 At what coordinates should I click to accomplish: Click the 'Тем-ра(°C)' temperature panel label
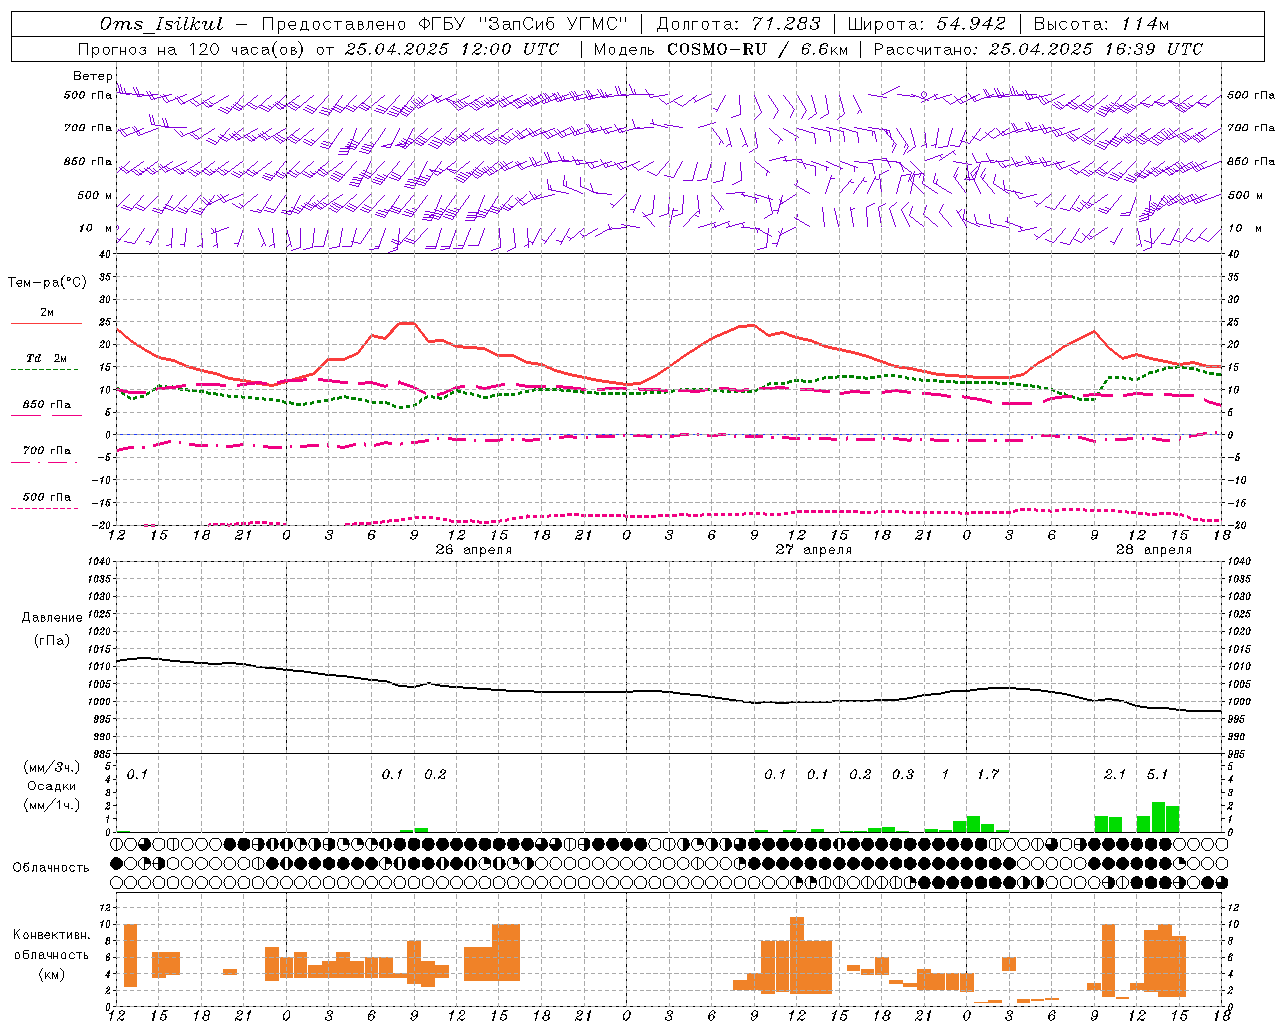47,283
